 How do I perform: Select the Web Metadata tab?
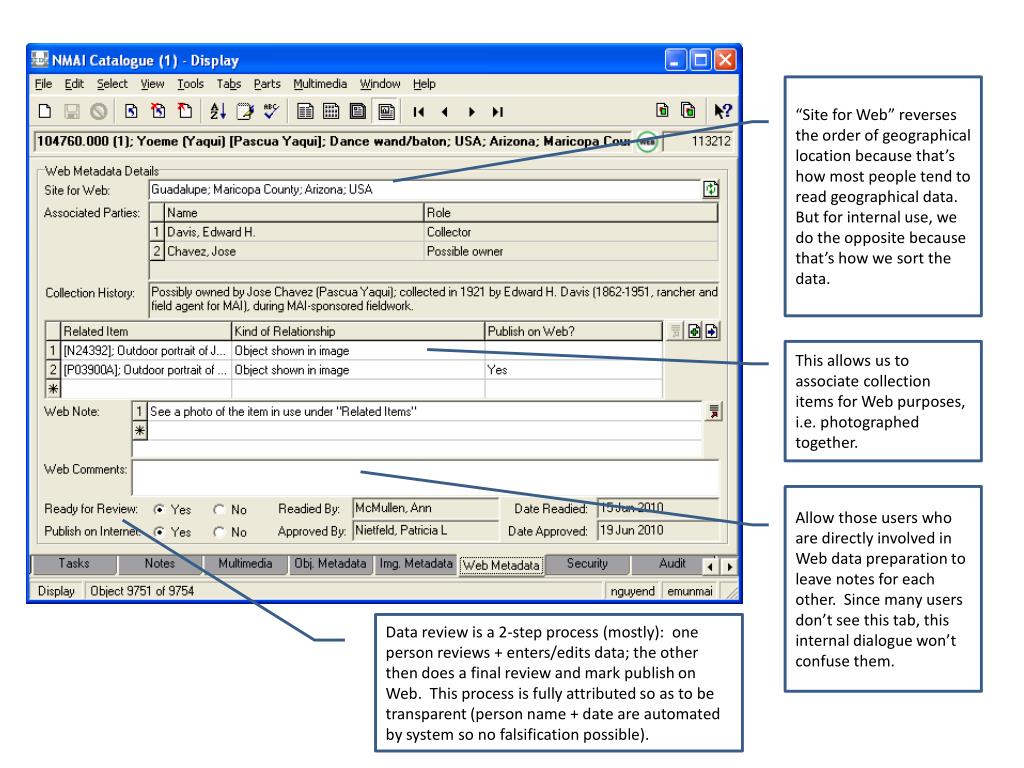point(502,565)
